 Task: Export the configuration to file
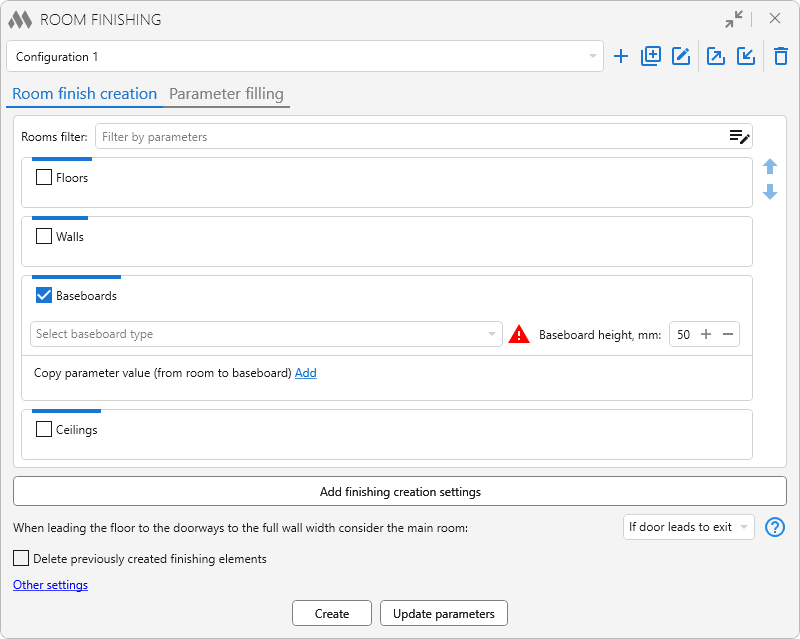716,56
